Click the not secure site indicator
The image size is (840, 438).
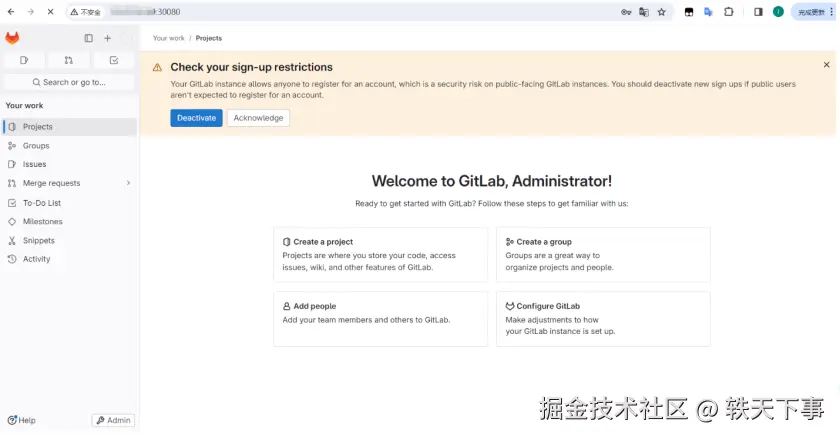[x=86, y=12]
